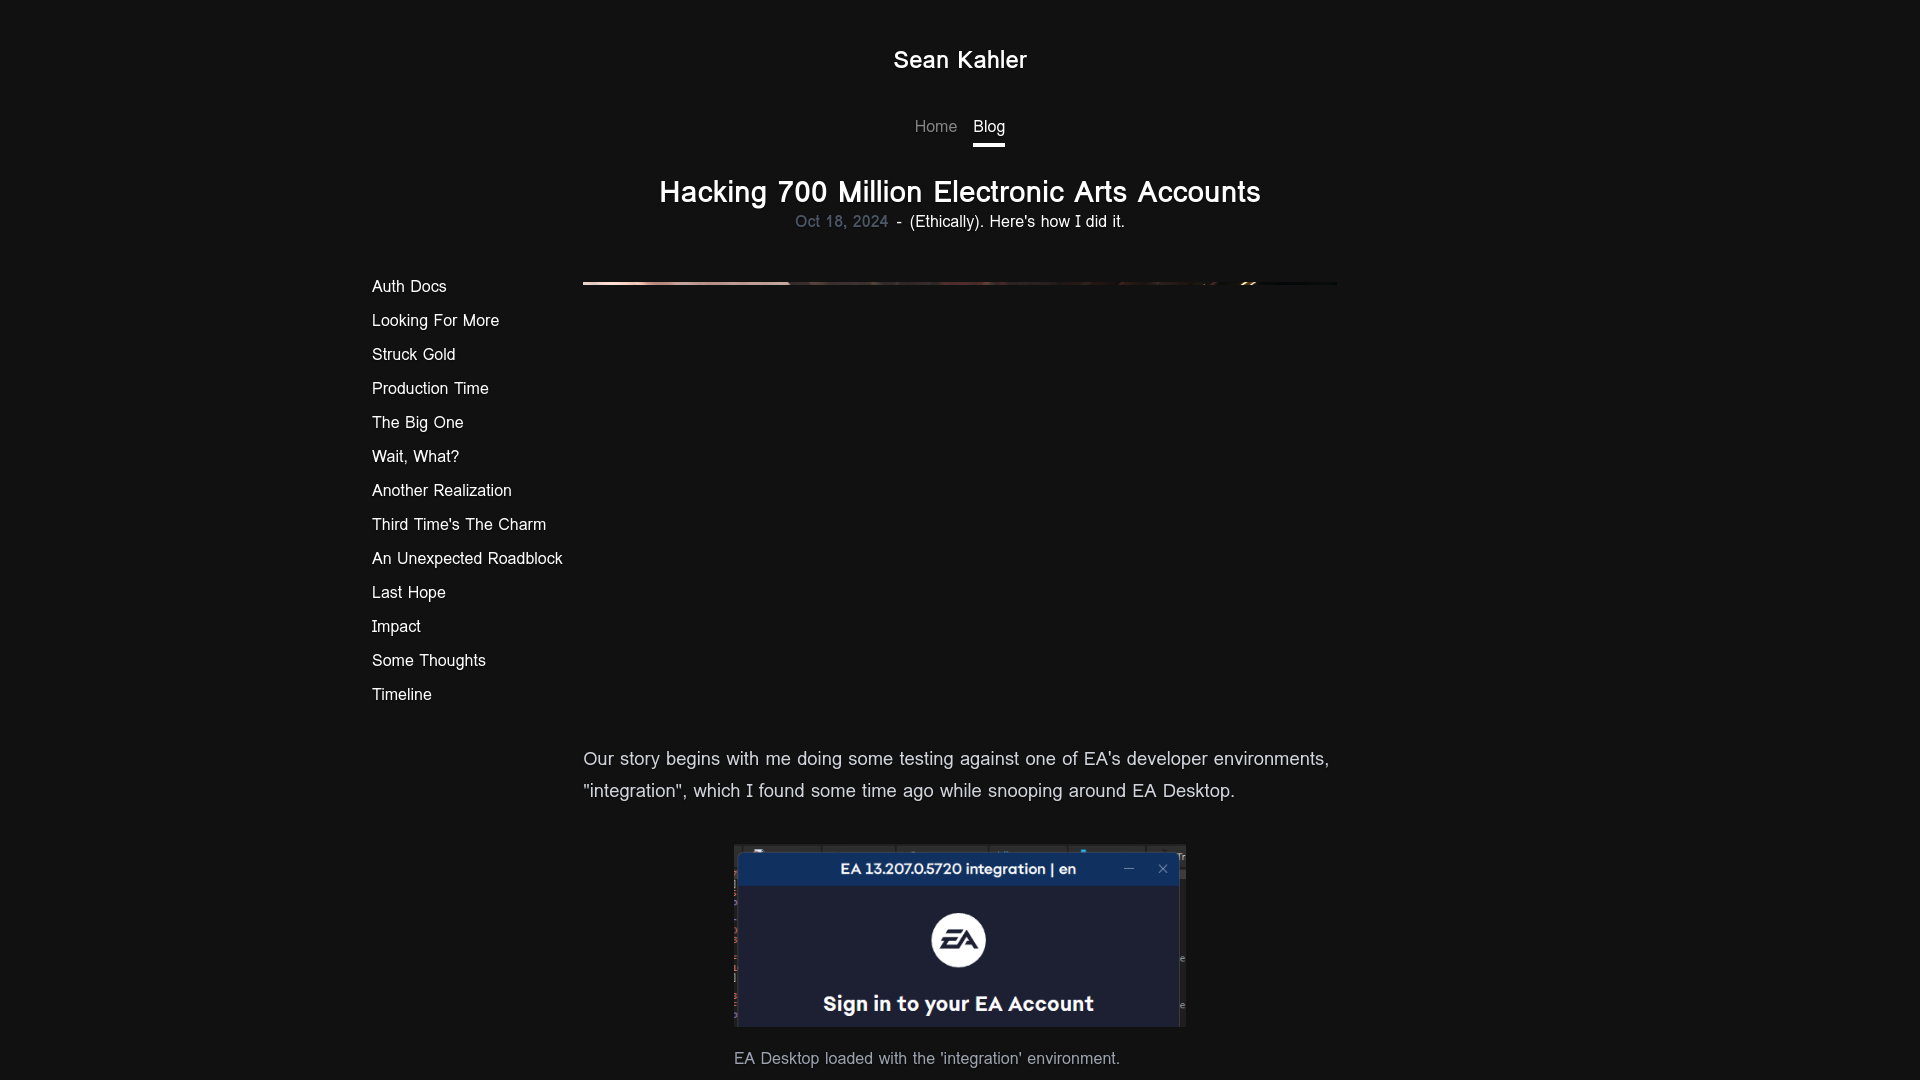Select the Production Time sidebar link
1920x1080 pixels.
click(430, 388)
